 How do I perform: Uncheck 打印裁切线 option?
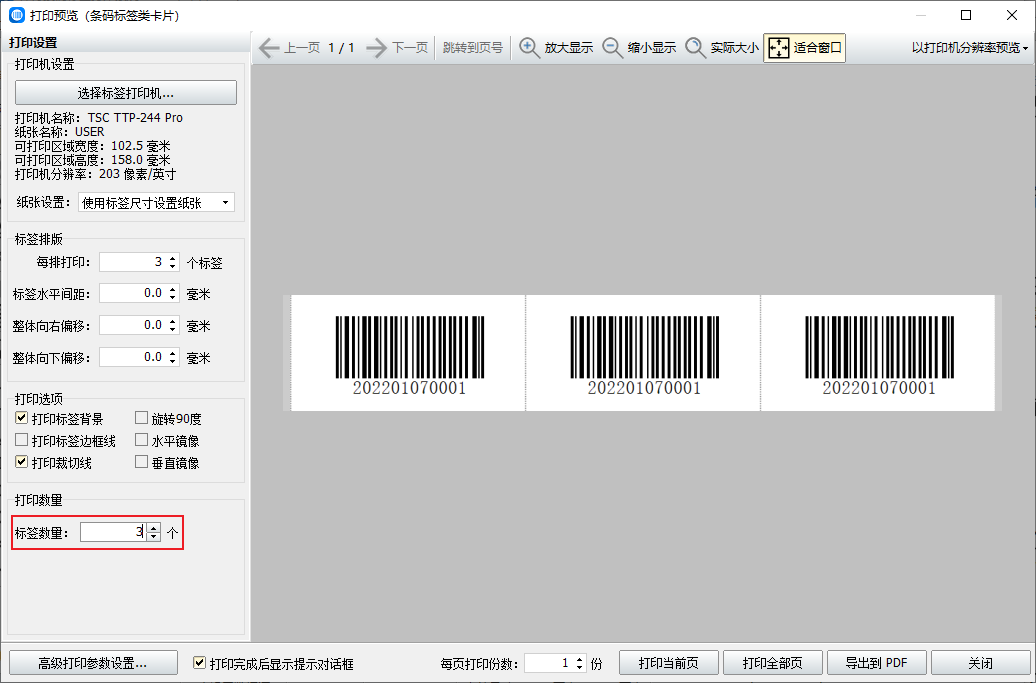point(21,462)
